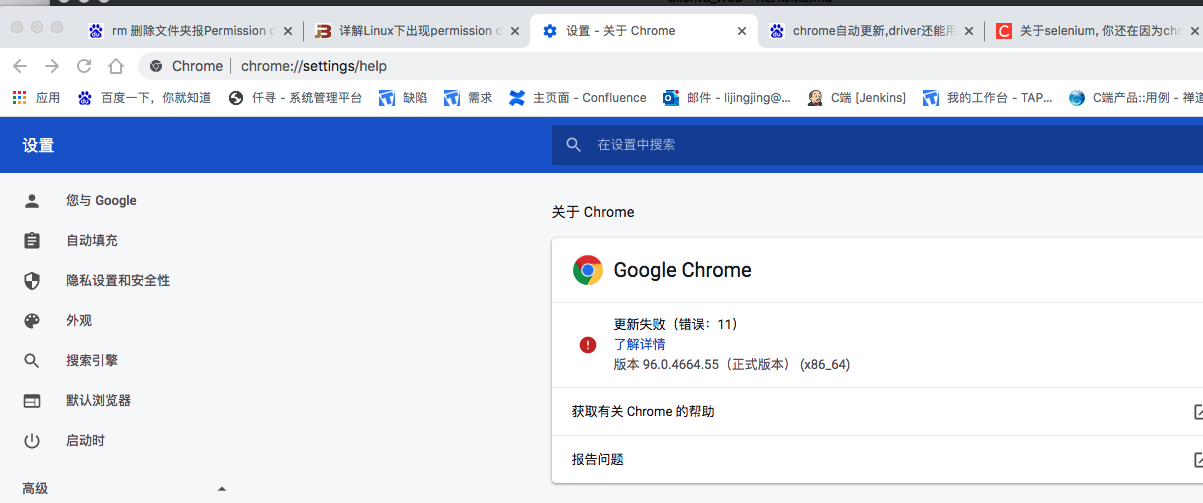Collapse the 高级 advanced section arrow
This screenshot has width=1203, height=503.
[222, 489]
